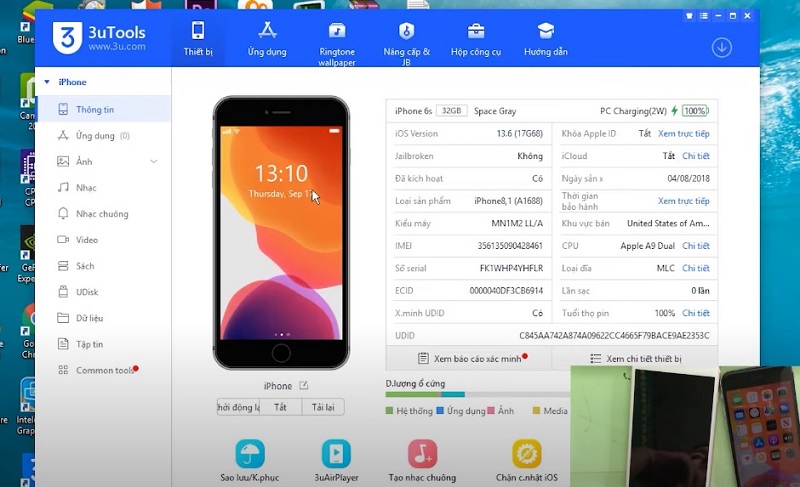Select Thông tin in the sidebar
This screenshot has height=487, width=800.
pyautogui.click(x=104, y=109)
